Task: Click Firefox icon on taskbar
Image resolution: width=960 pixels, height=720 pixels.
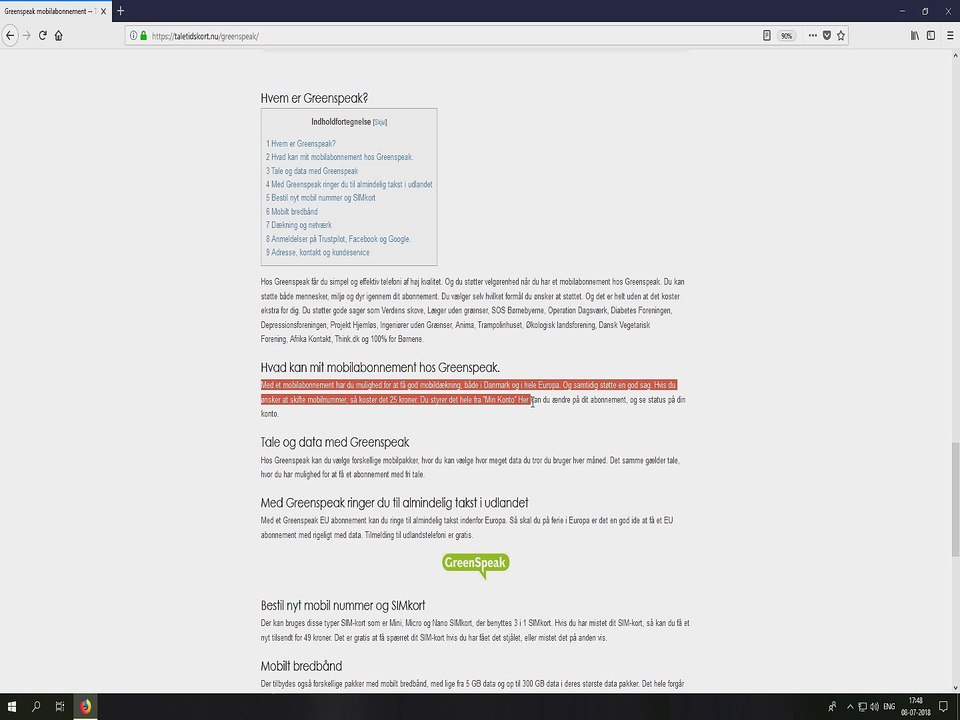Action: [85, 707]
